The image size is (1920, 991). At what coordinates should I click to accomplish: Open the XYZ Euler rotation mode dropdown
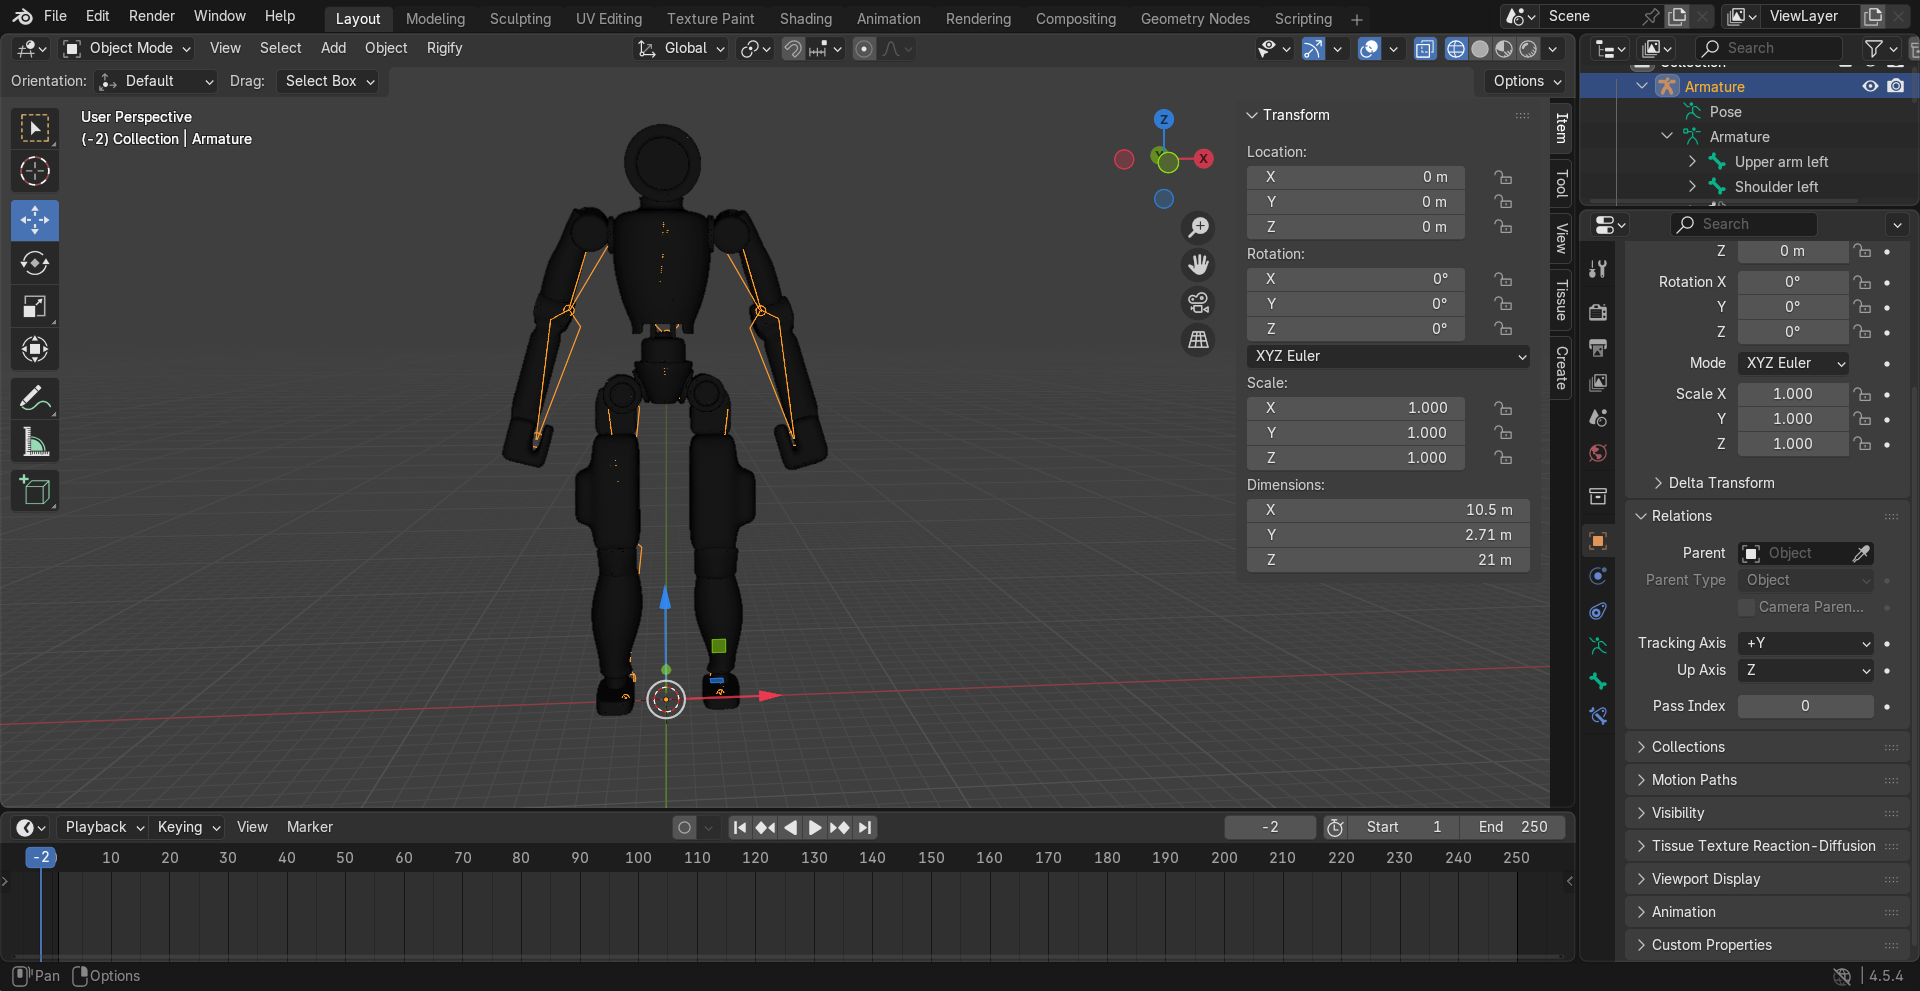[x=1388, y=356]
